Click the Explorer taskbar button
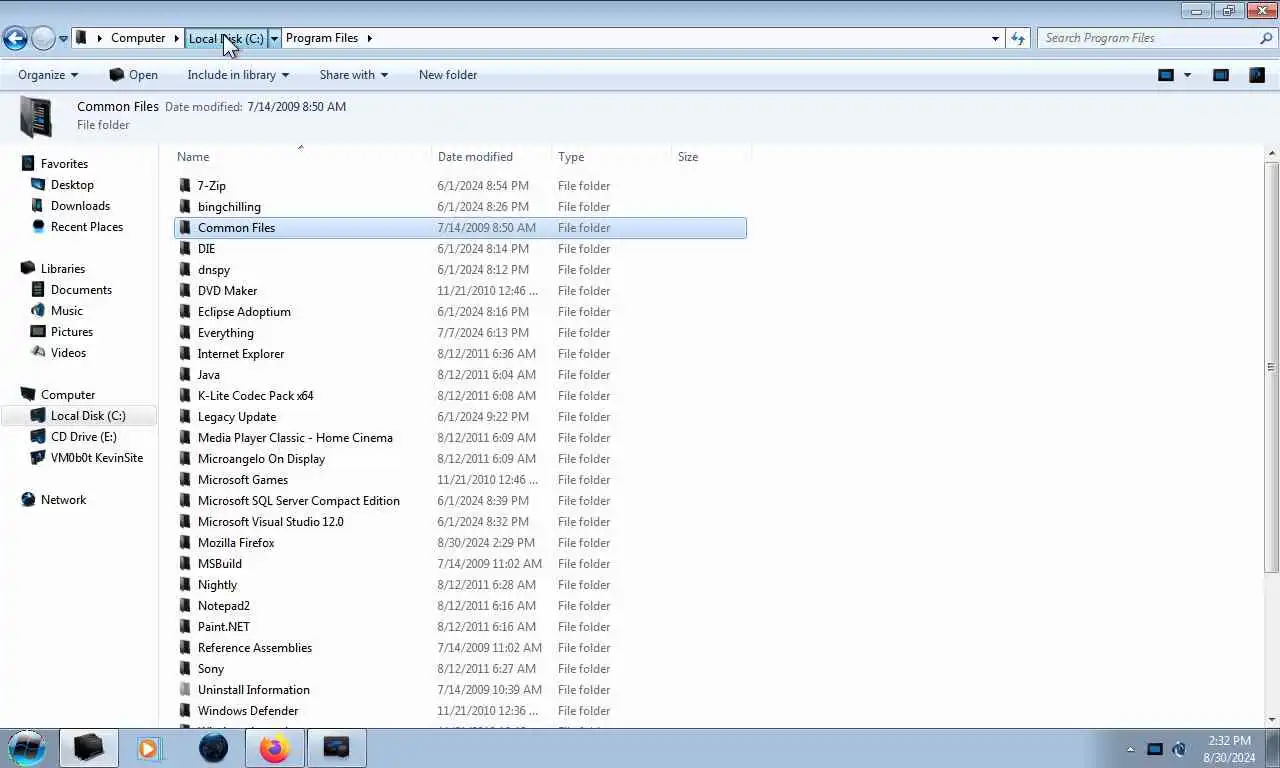 pyautogui.click(x=88, y=748)
